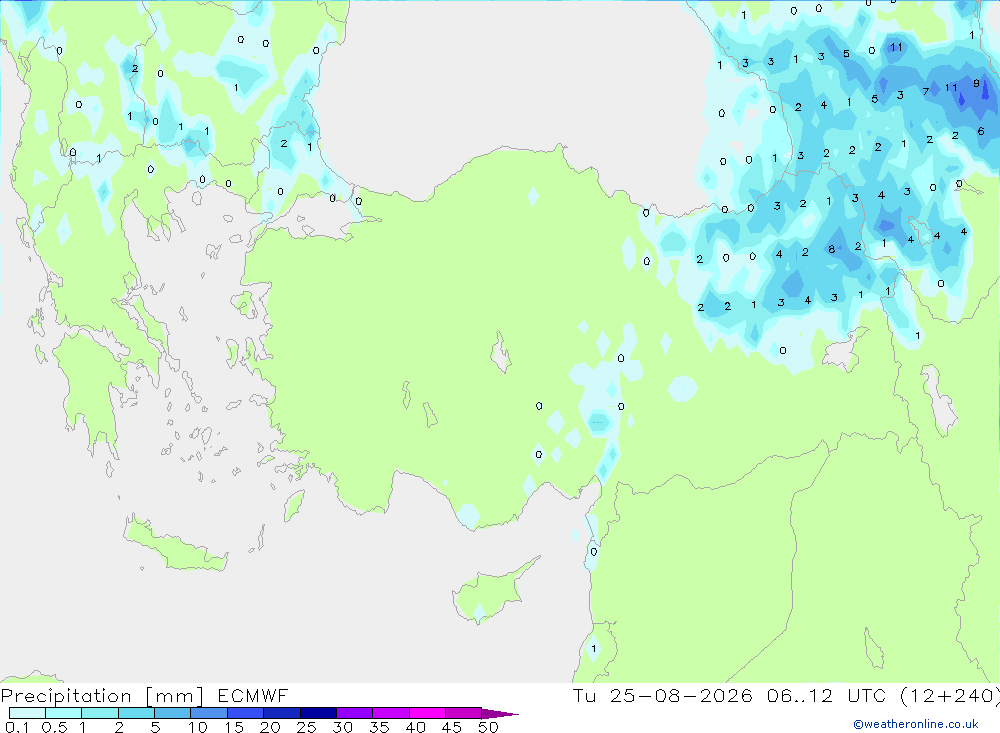Select the 2–5 mm legend color box
The image size is (1000, 733).
pyautogui.click(x=136, y=713)
